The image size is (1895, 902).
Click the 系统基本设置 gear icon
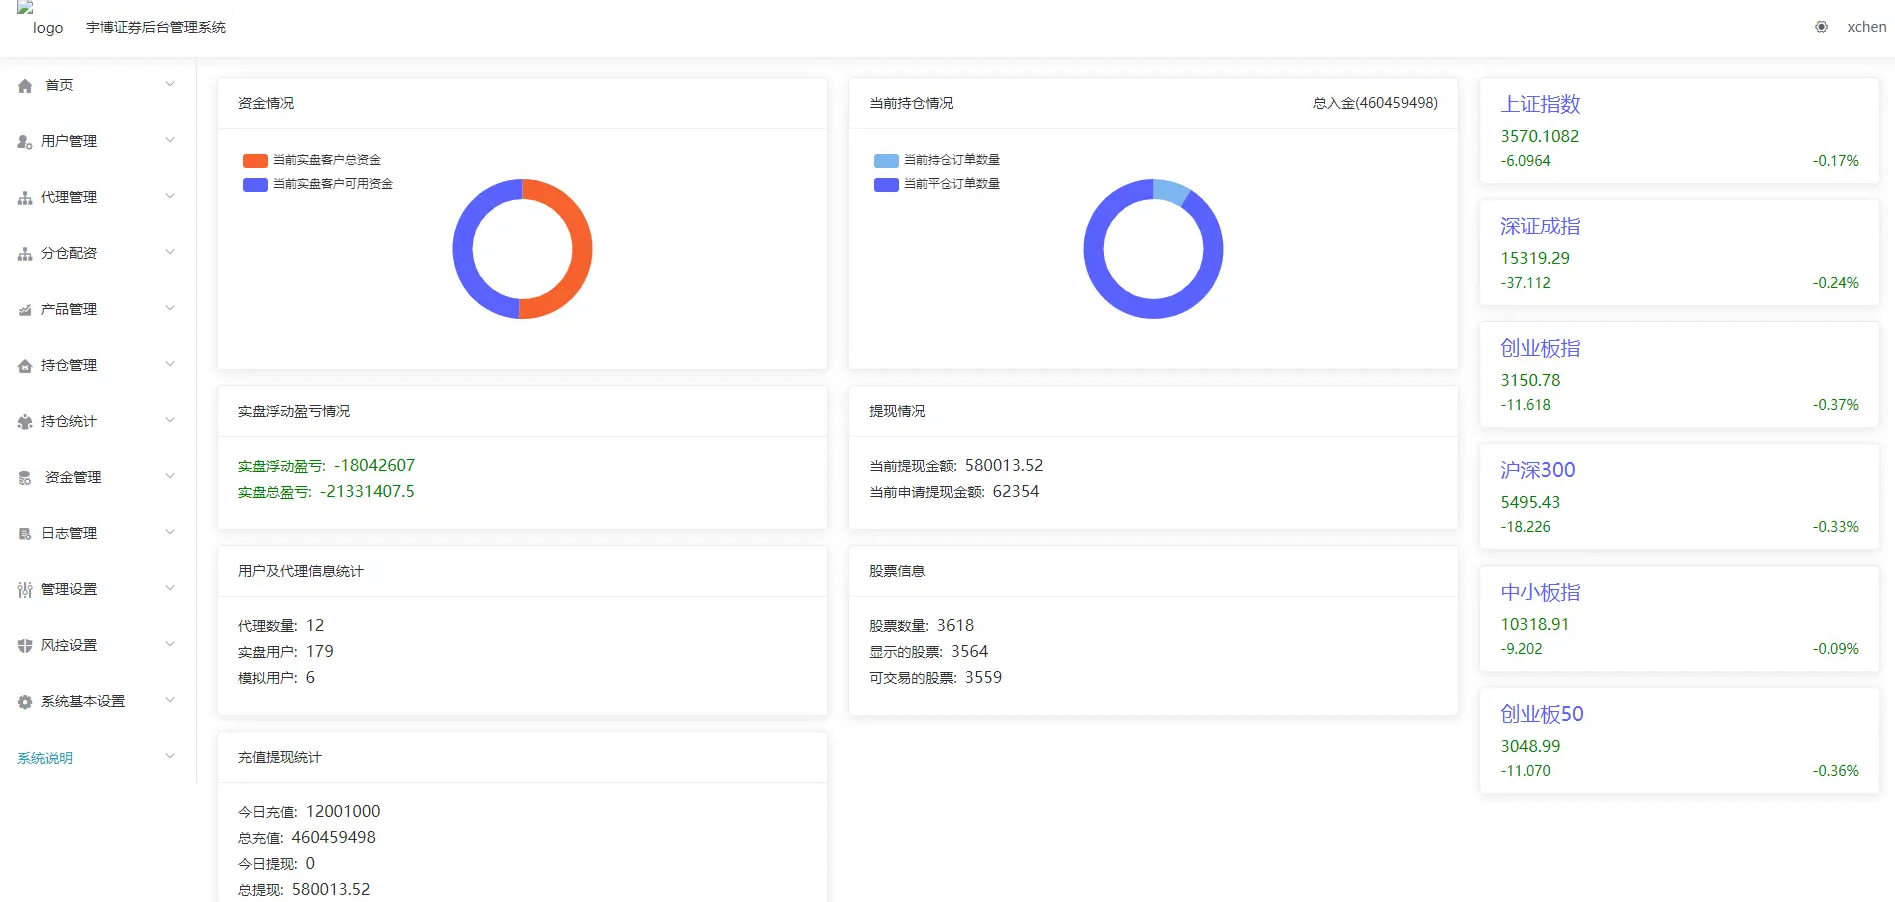(25, 702)
